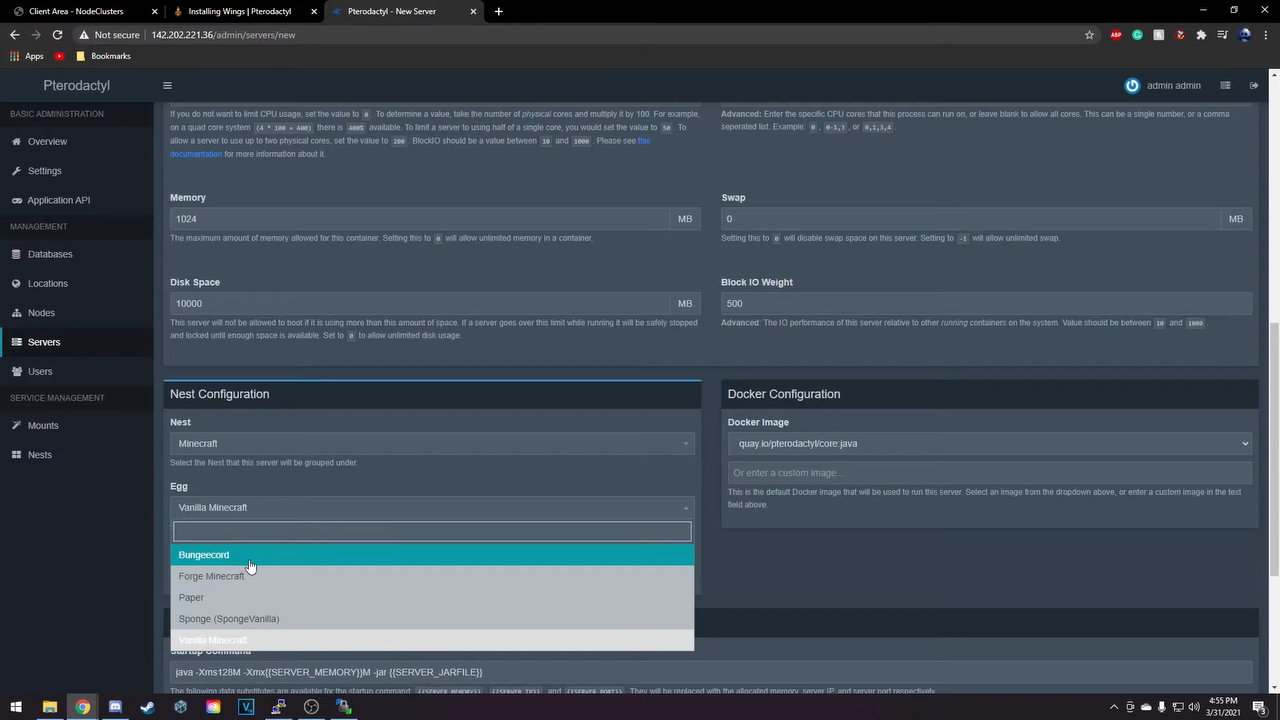The width and height of the screenshot is (1280, 720).
Task: Open Vegas Pro from taskbar
Action: point(246,707)
